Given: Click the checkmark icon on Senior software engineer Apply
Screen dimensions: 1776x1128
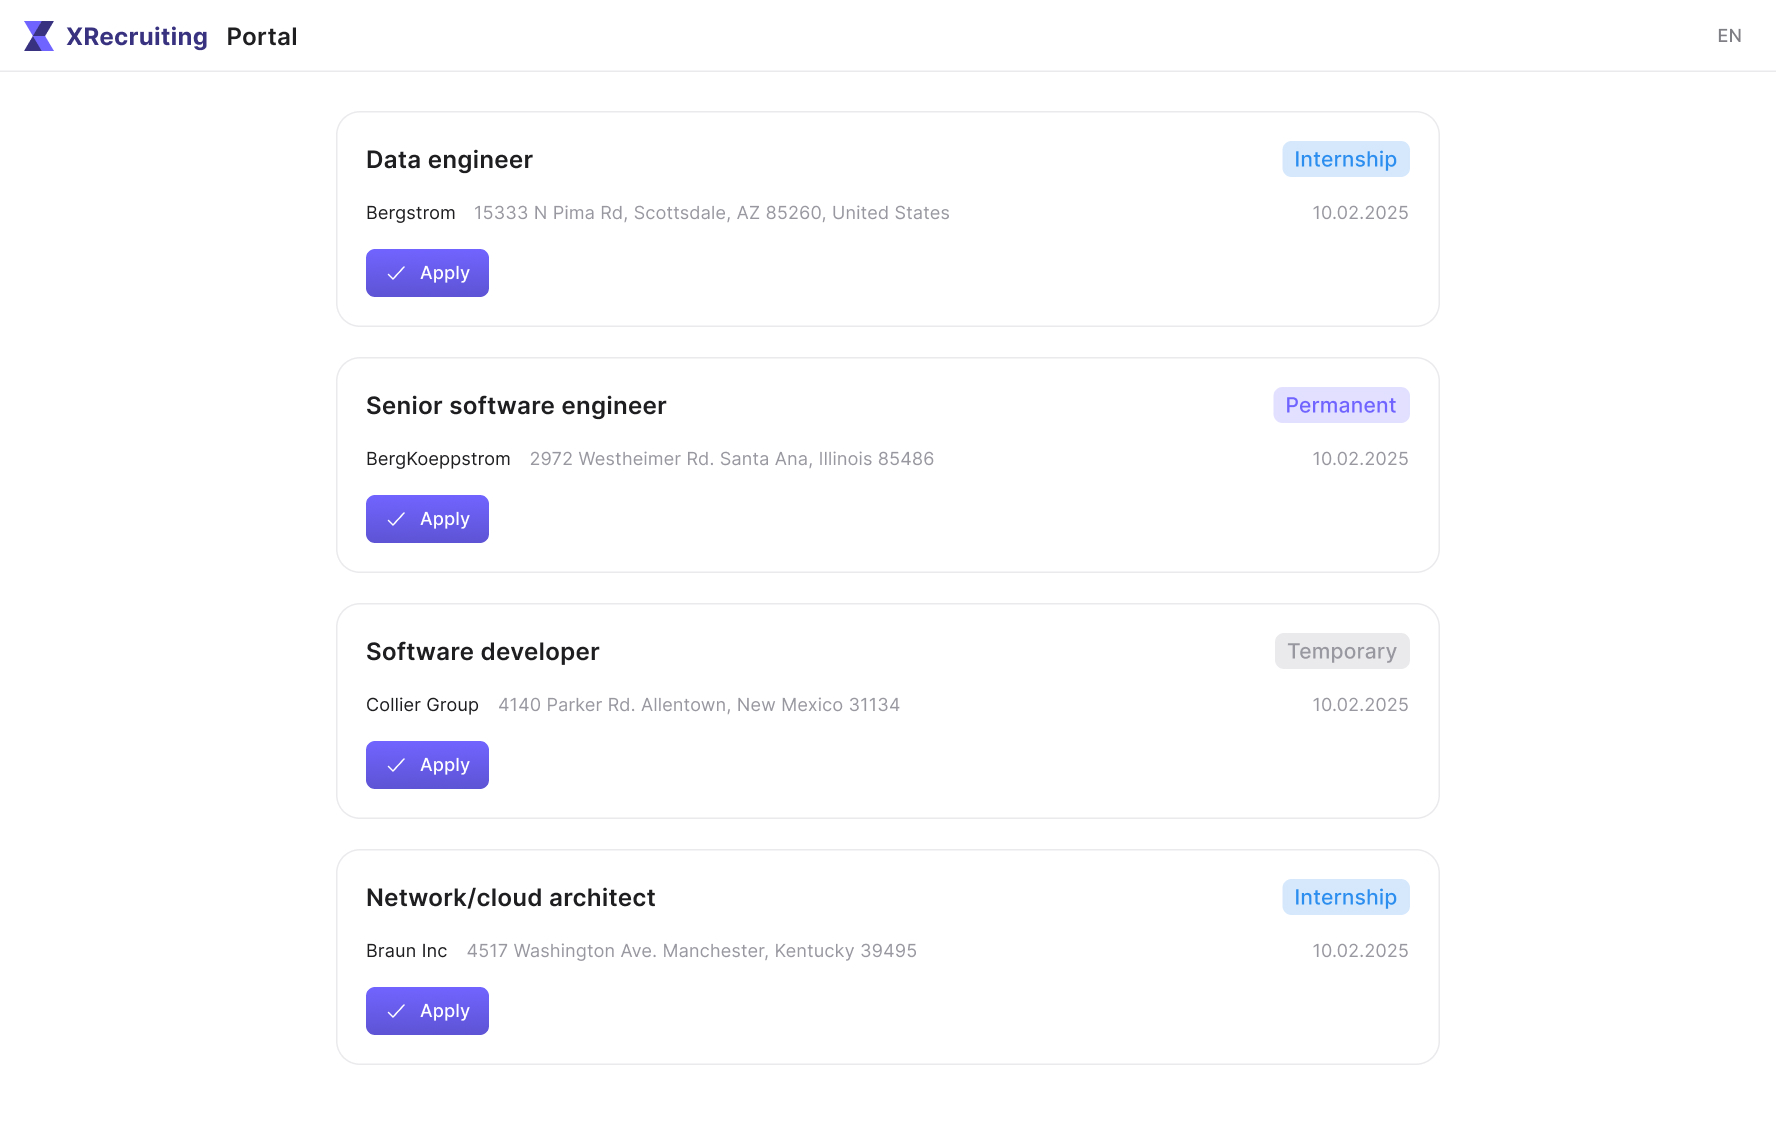Looking at the screenshot, I should point(396,519).
